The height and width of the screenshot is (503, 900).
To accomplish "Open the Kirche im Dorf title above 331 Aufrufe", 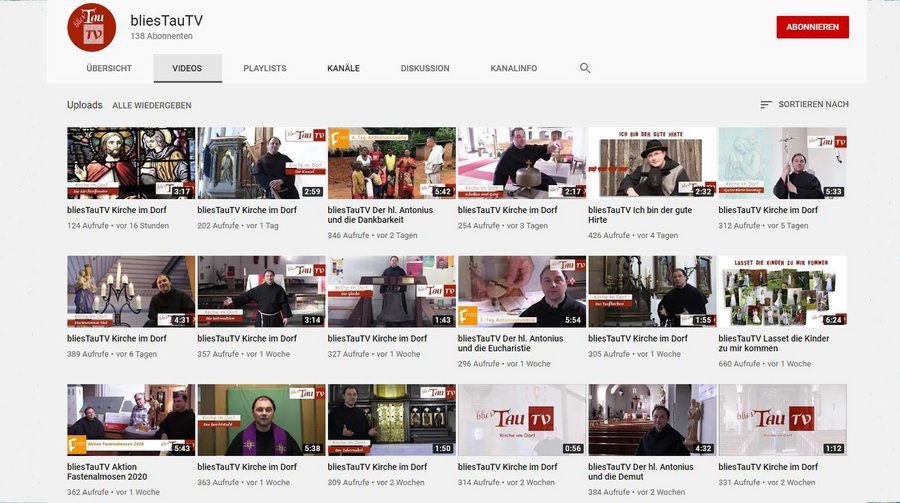I will pyautogui.click(x=768, y=467).
